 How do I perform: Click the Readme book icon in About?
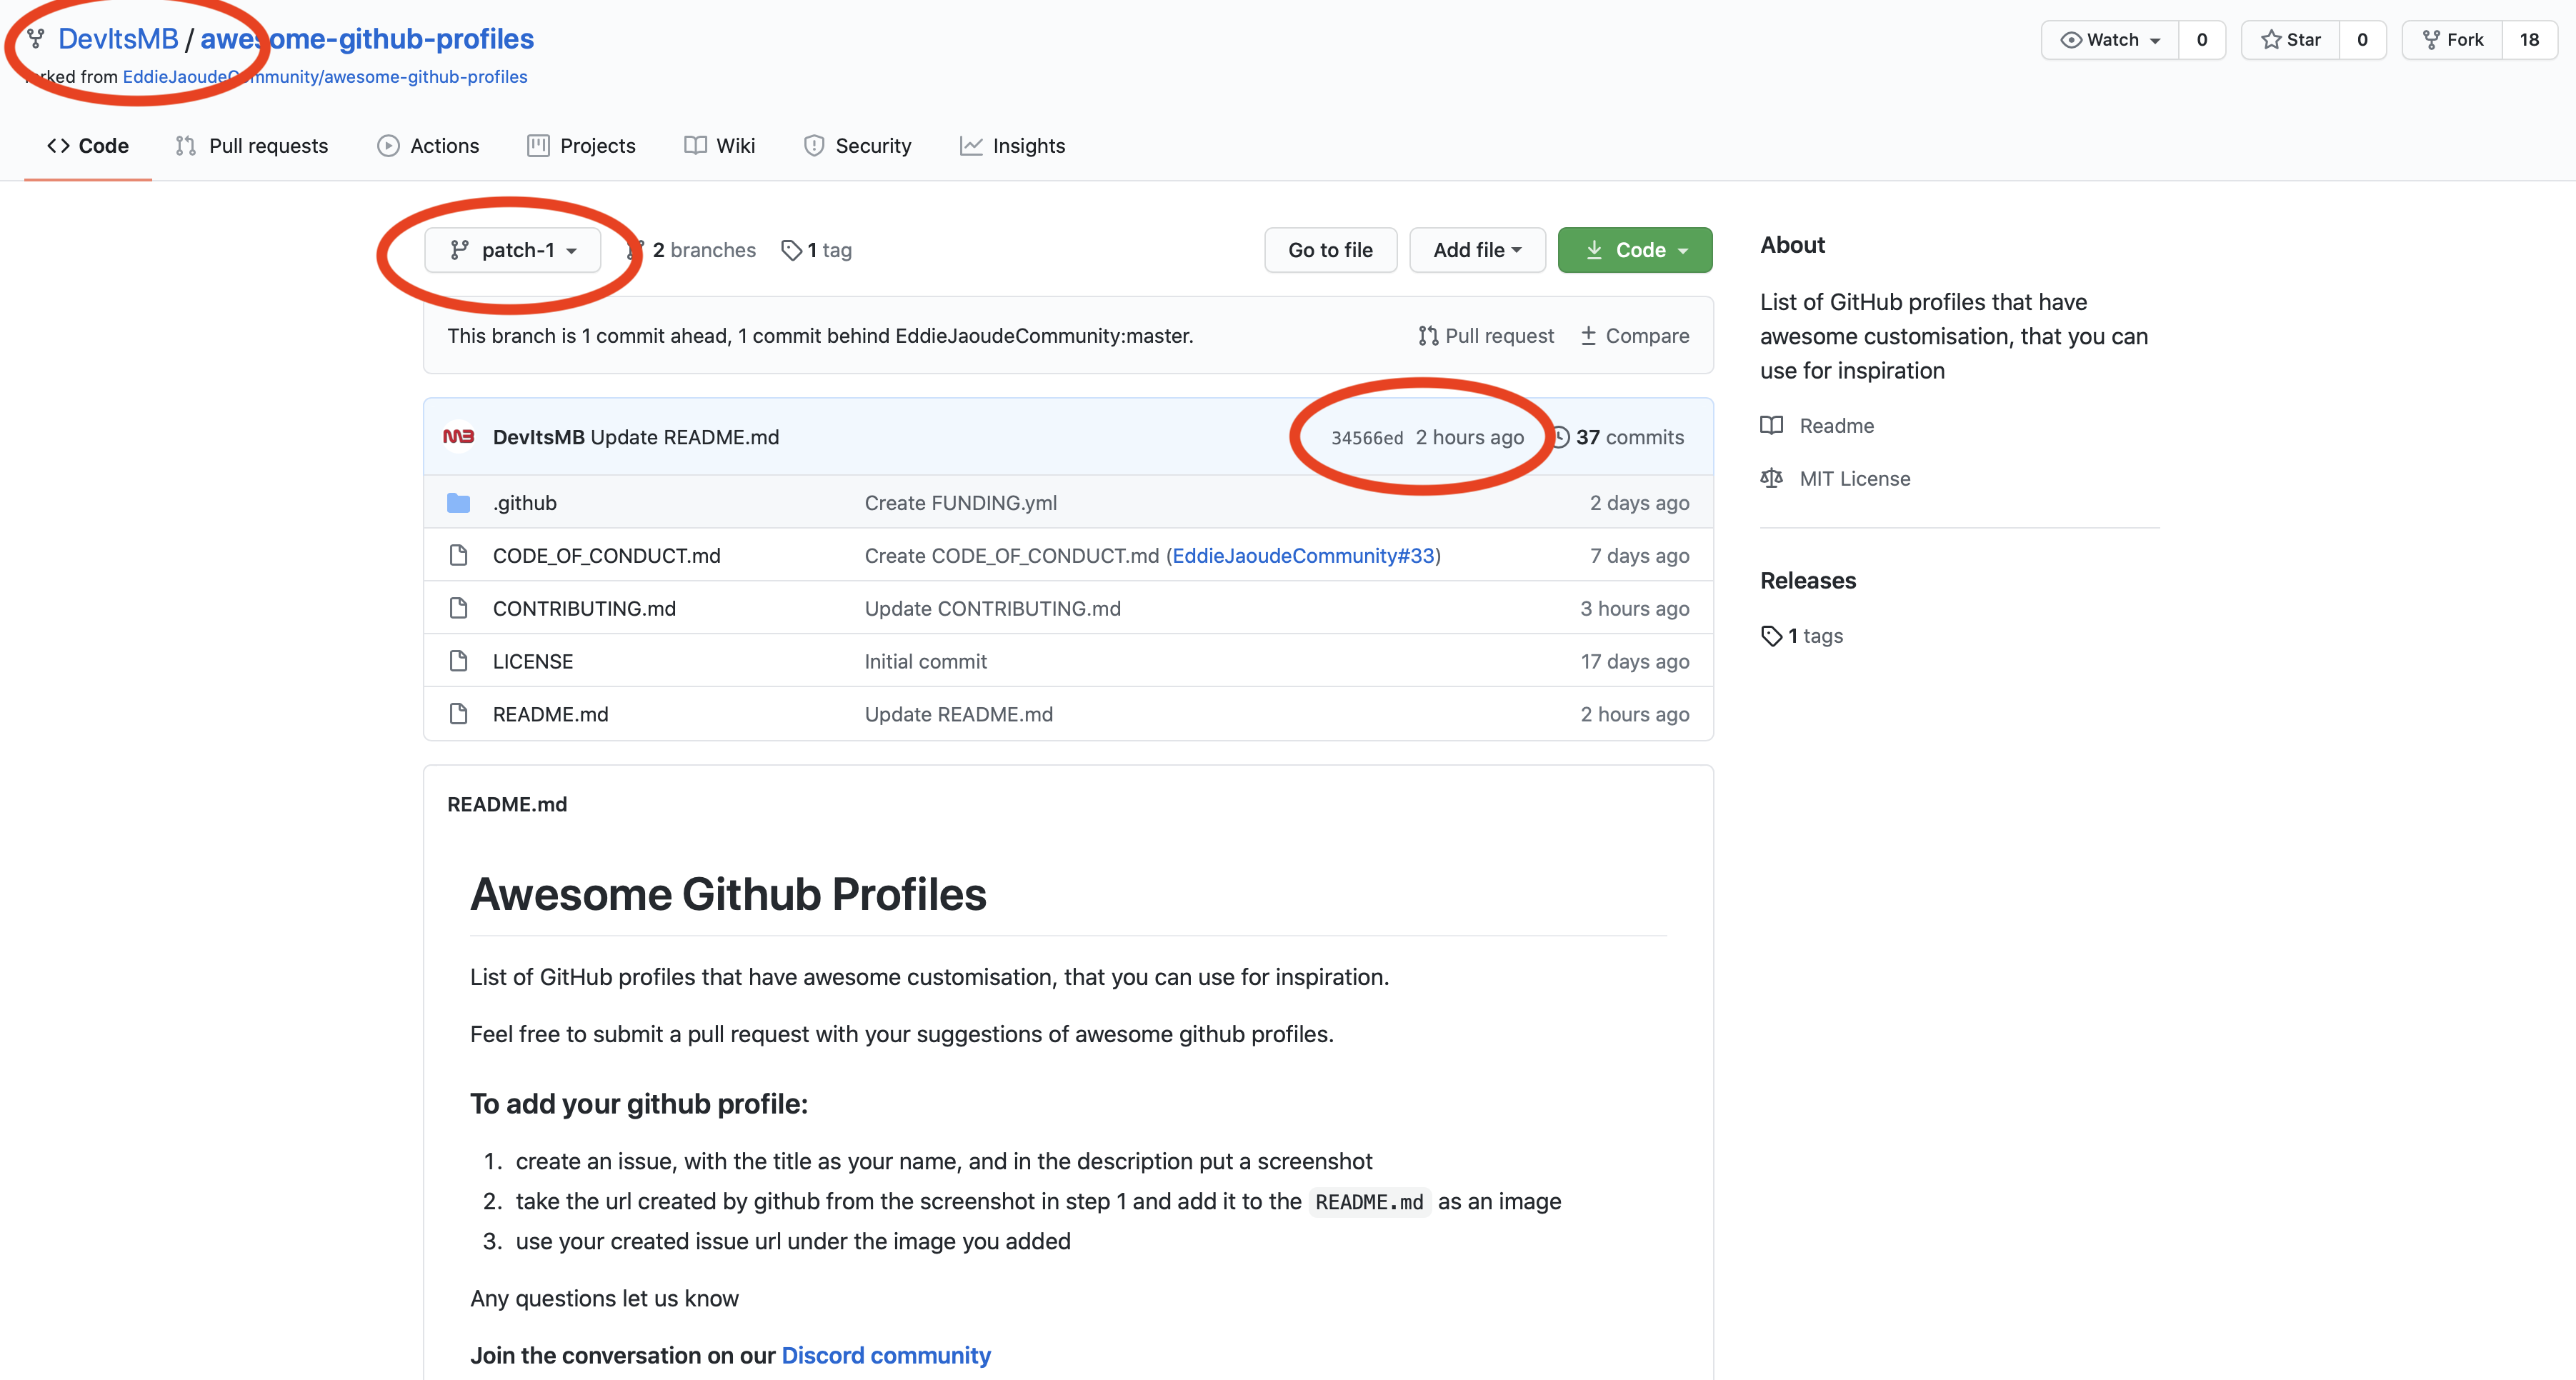point(1772,425)
